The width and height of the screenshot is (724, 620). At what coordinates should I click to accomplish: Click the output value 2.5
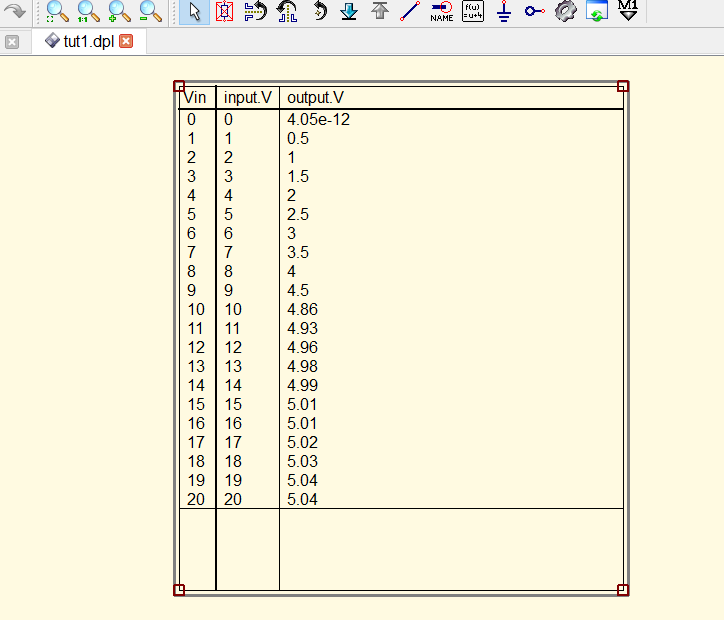click(x=298, y=214)
